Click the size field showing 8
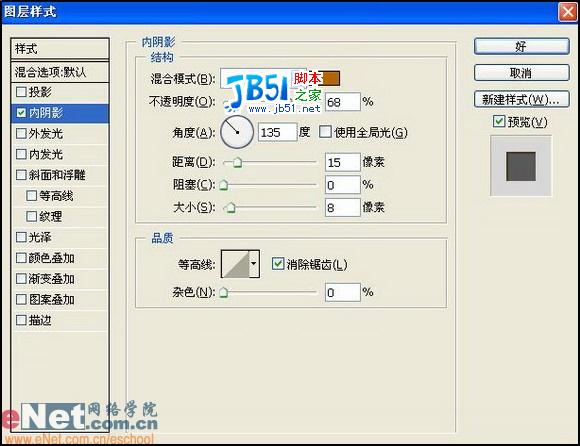580x446 pixels. (343, 207)
